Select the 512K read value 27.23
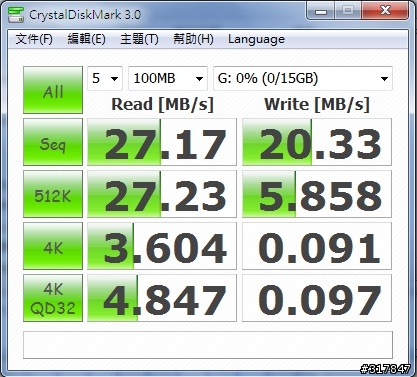Image resolution: width=417 pixels, height=377 pixels. point(162,194)
